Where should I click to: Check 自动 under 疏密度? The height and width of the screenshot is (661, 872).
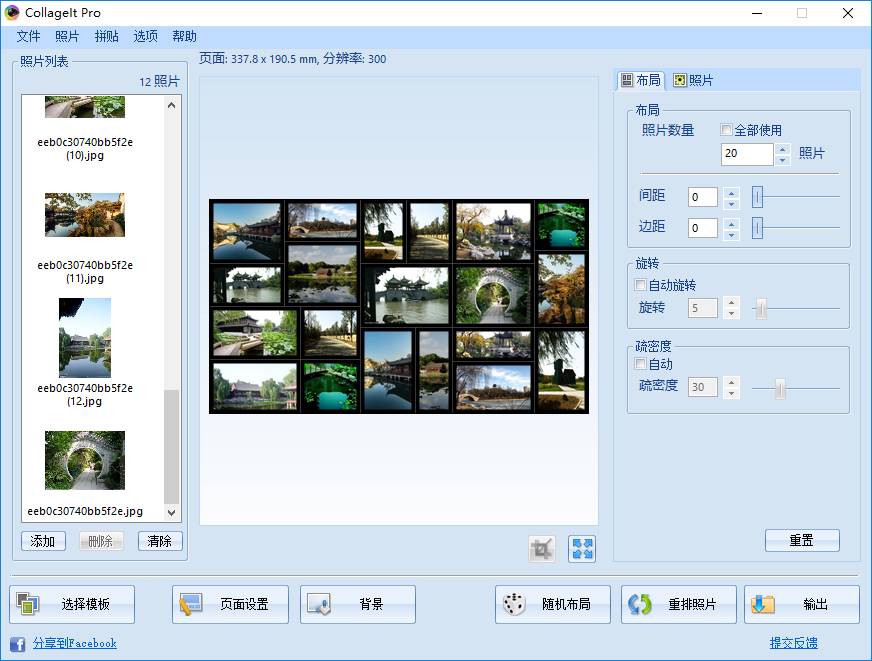click(640, 364)
